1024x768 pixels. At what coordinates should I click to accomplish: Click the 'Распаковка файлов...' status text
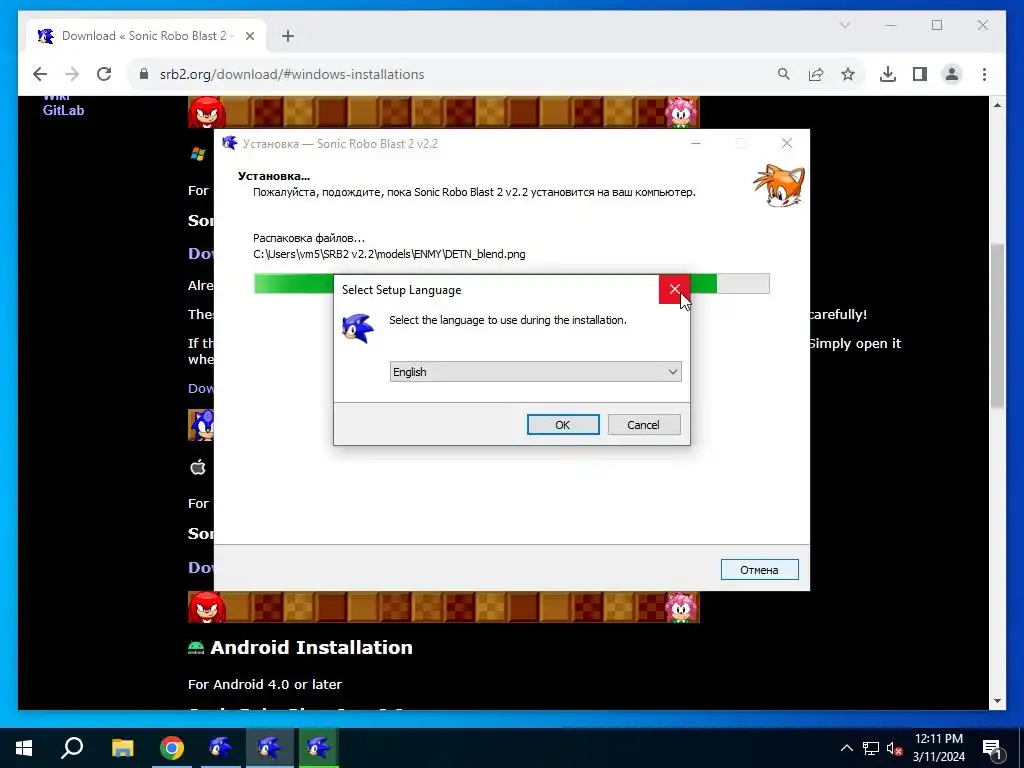[309, 238]
